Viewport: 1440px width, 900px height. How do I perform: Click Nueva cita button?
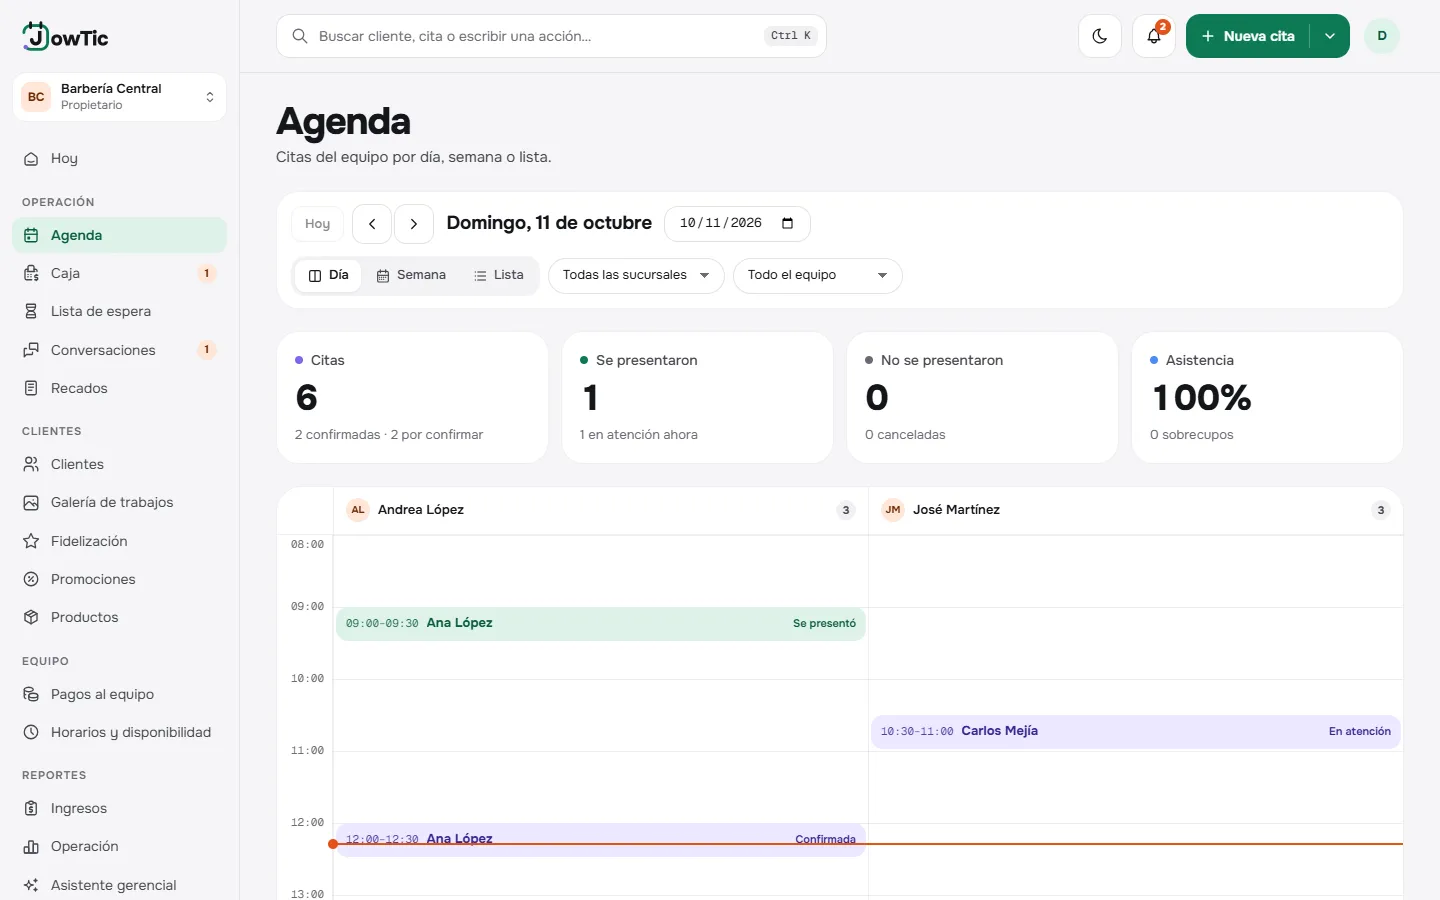pyautogui.click(x=1248, y=36)
